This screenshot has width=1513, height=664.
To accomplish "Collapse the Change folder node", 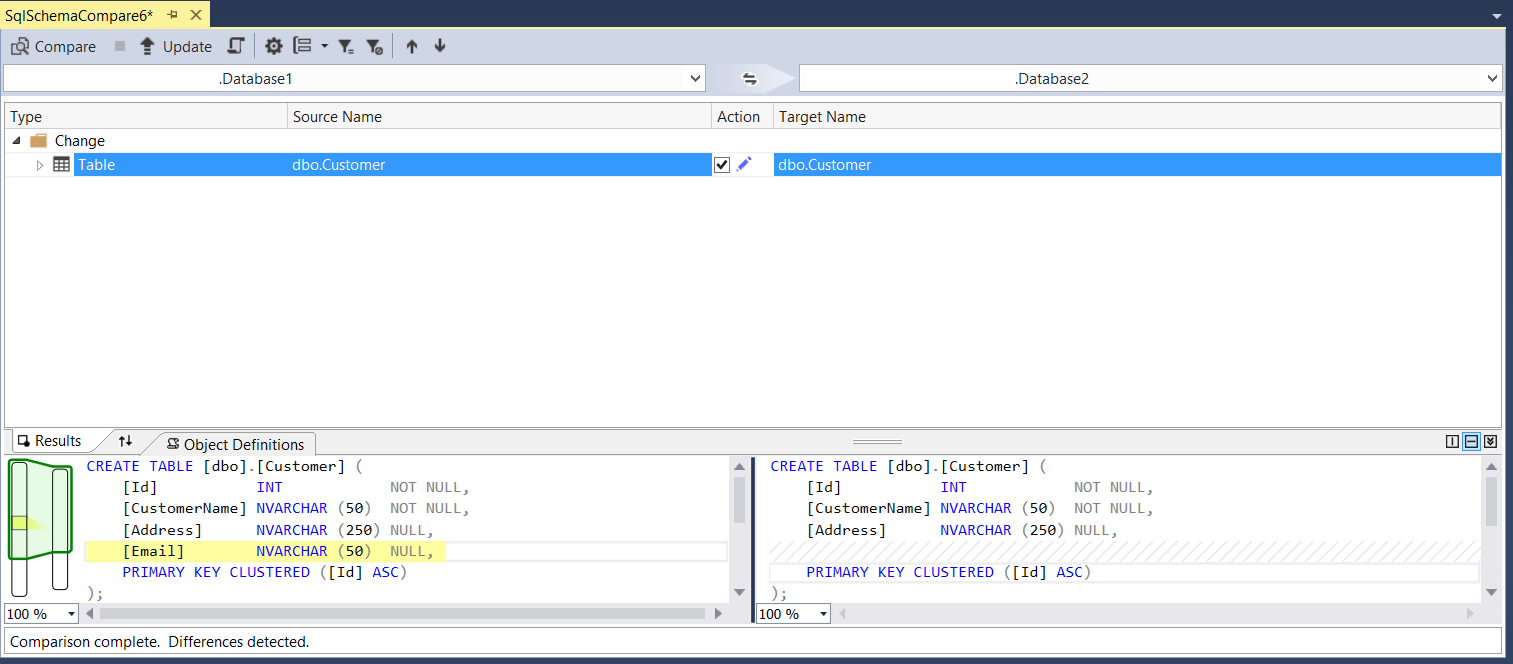I will tap(15, 140).
